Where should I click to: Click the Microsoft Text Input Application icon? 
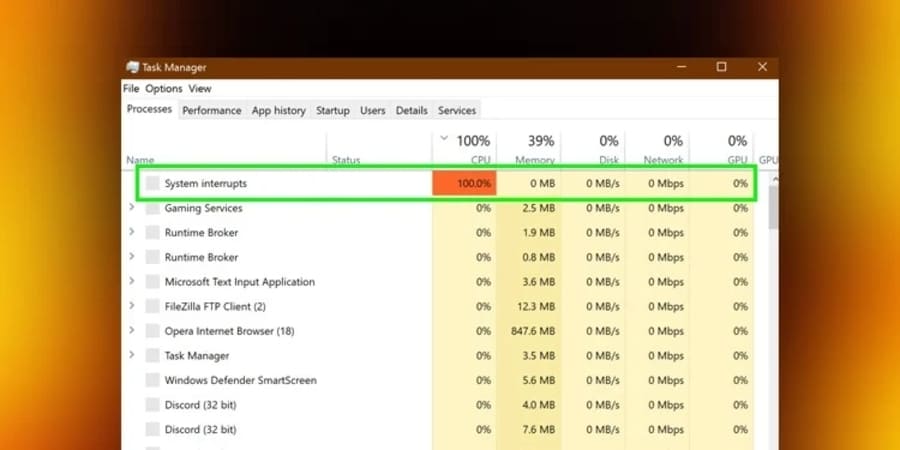(152, 282)
